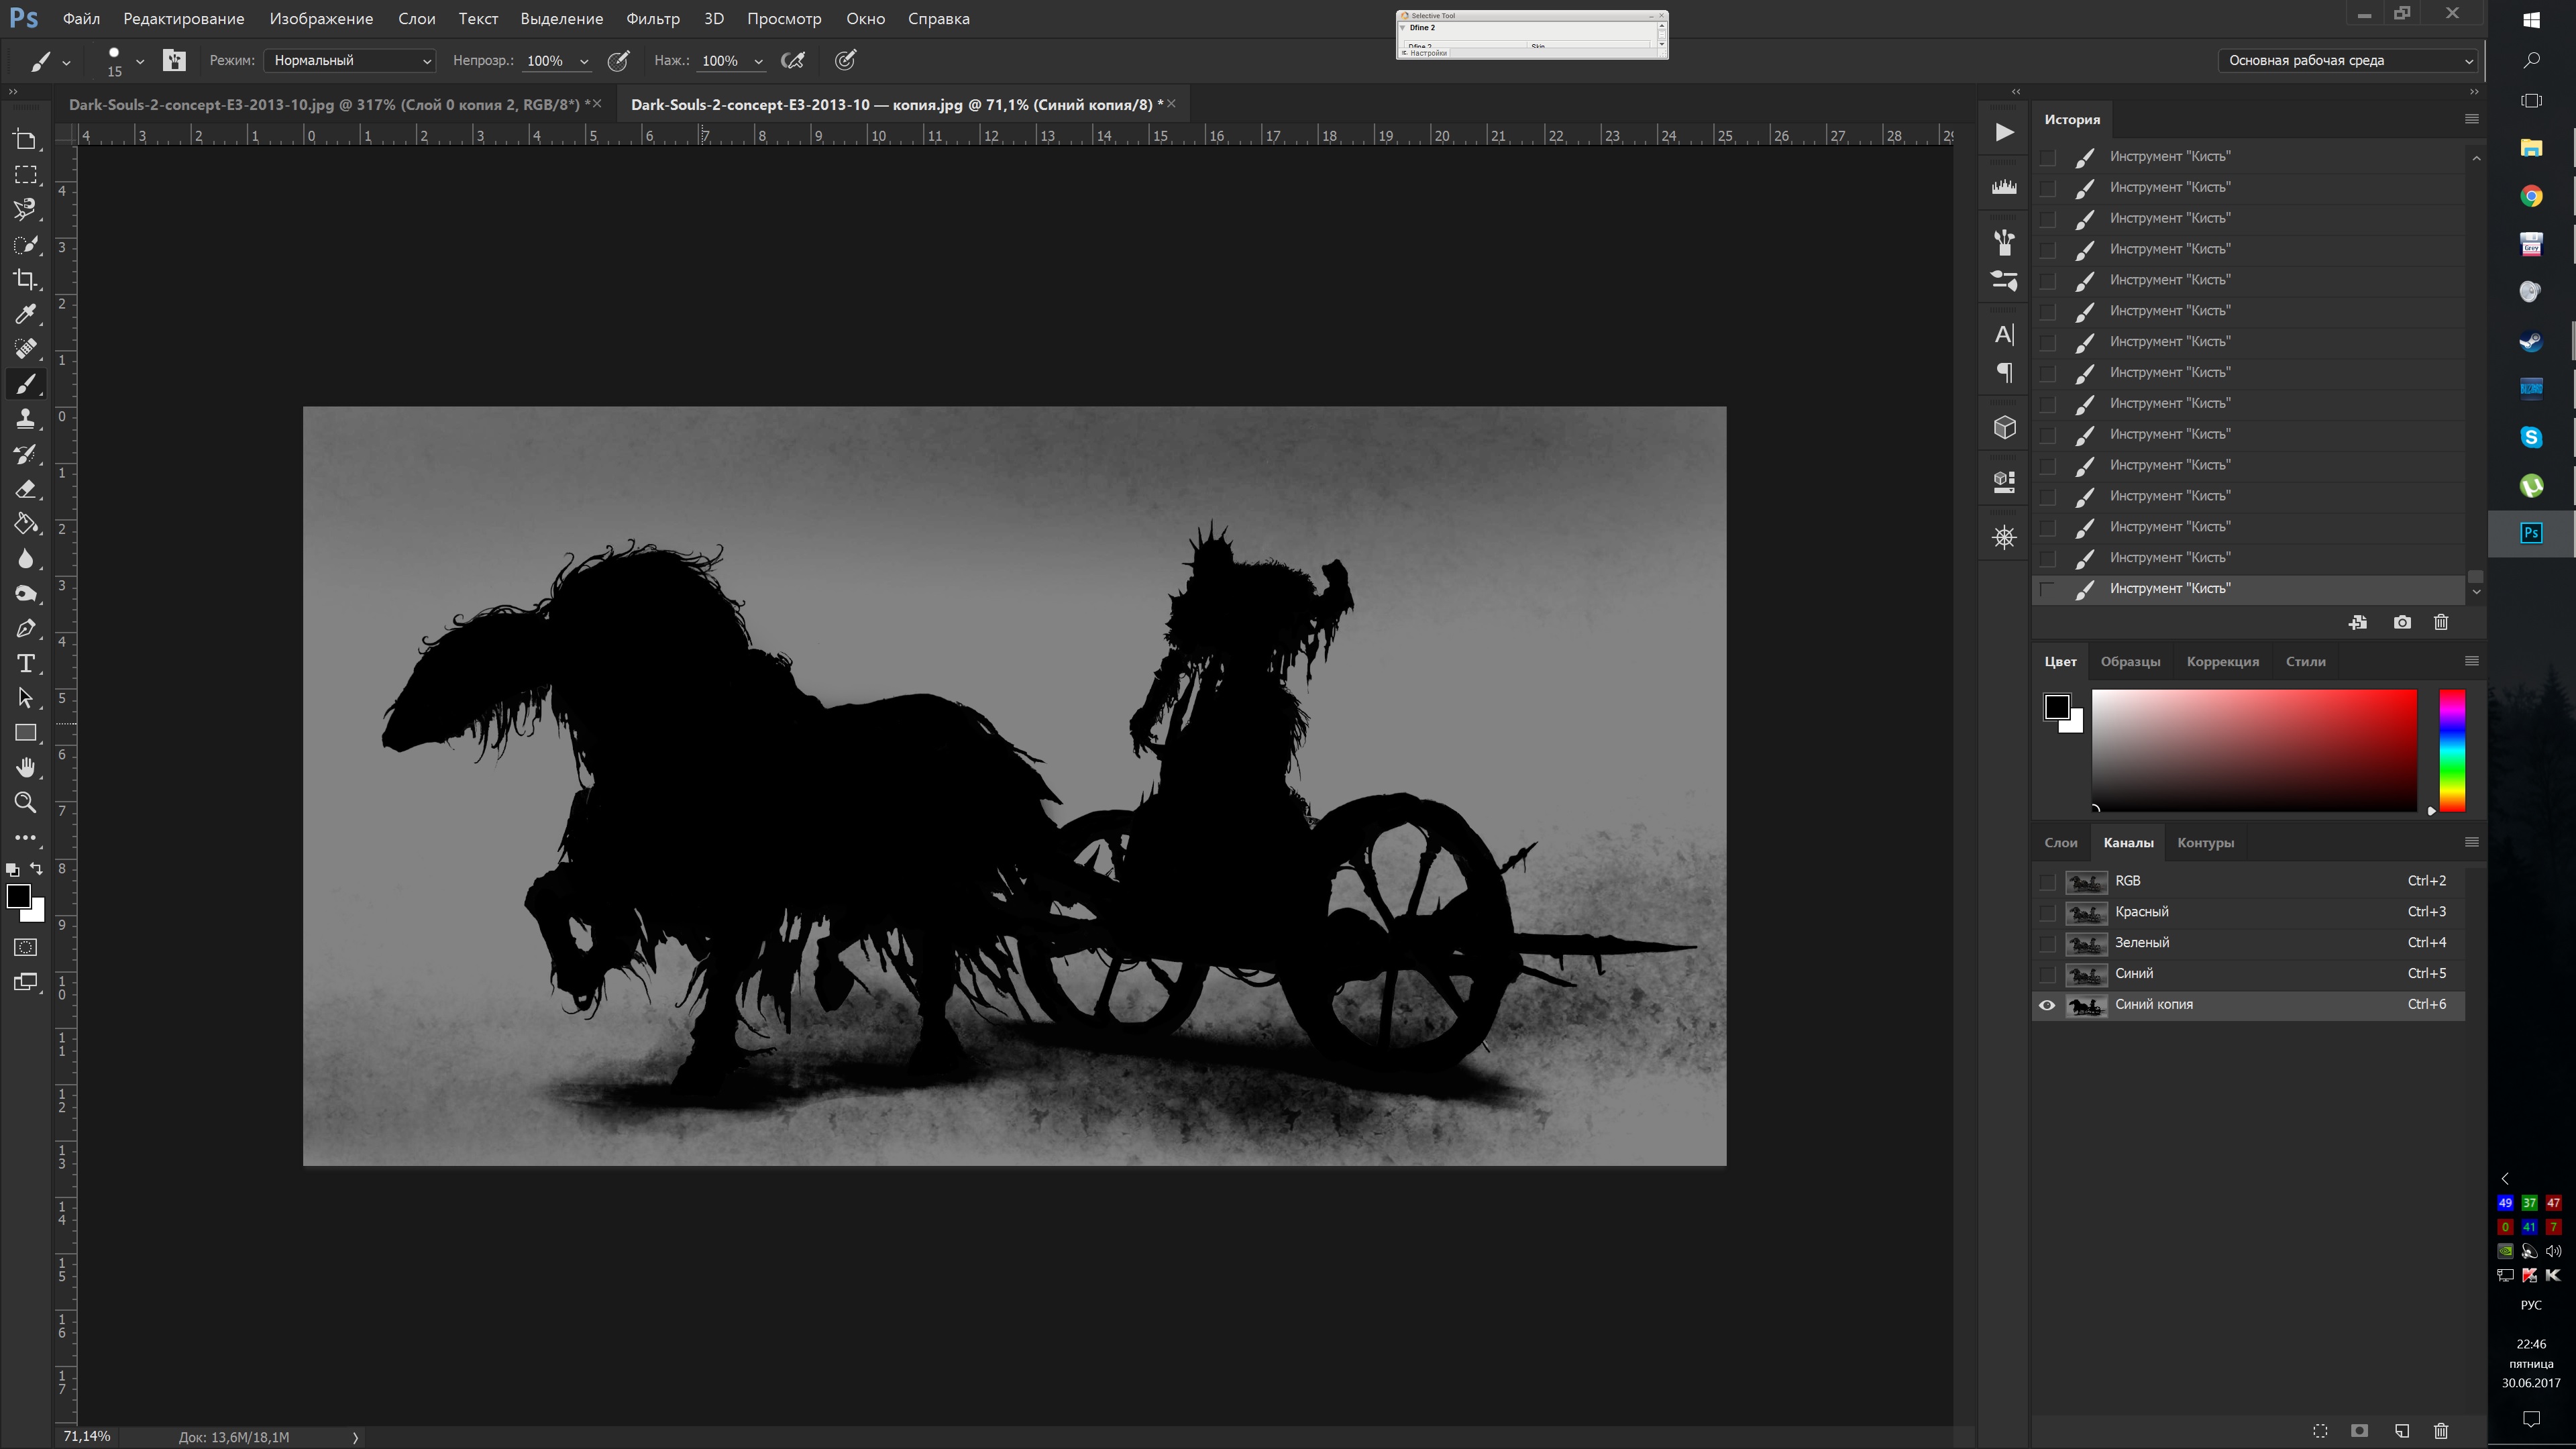
Task: Open the 3D panel cube icon
Action: pyautogui.click(x=2004, y=428)
